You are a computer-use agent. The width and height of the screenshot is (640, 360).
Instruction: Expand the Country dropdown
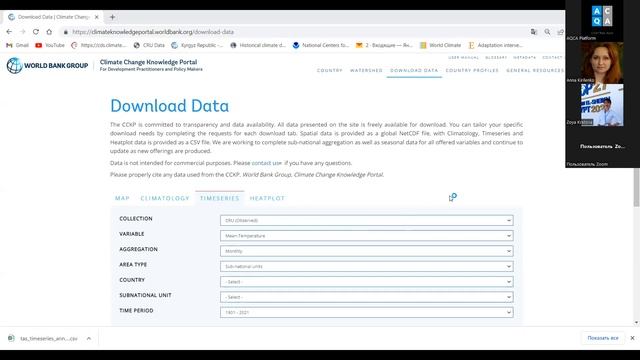tap(367, 282)
